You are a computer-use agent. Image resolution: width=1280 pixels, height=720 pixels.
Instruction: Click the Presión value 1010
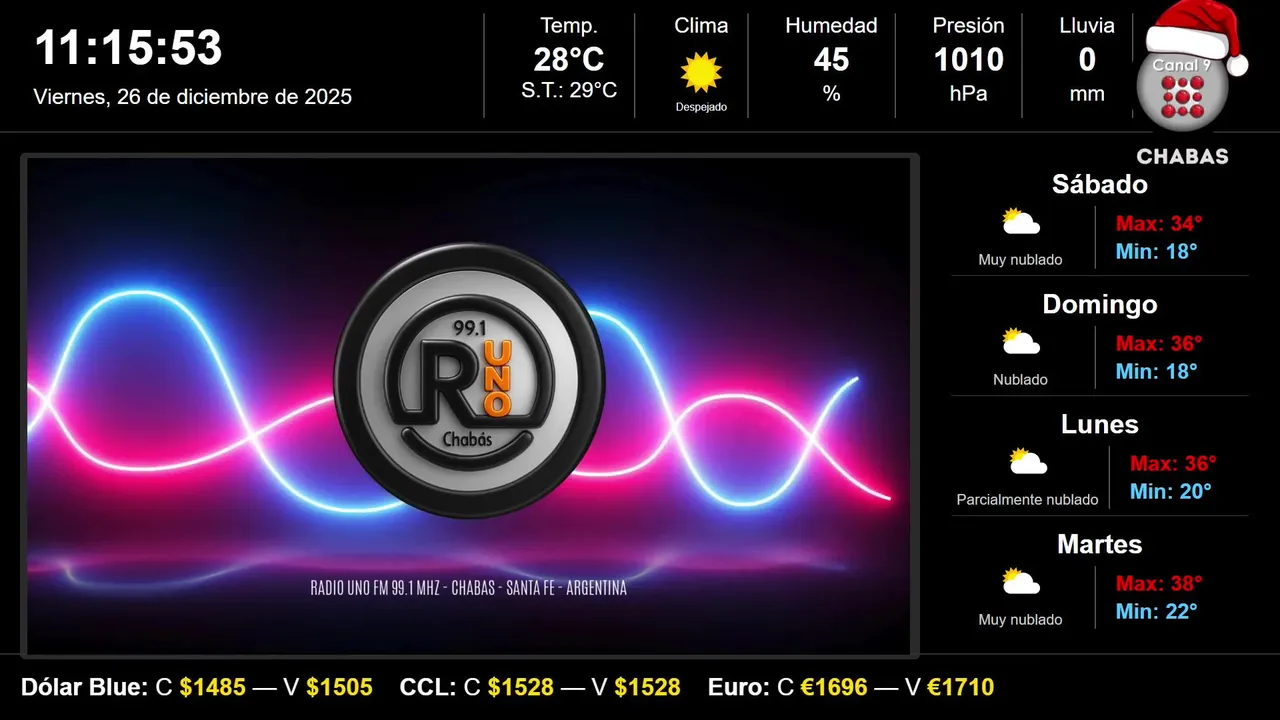[968, 60]
